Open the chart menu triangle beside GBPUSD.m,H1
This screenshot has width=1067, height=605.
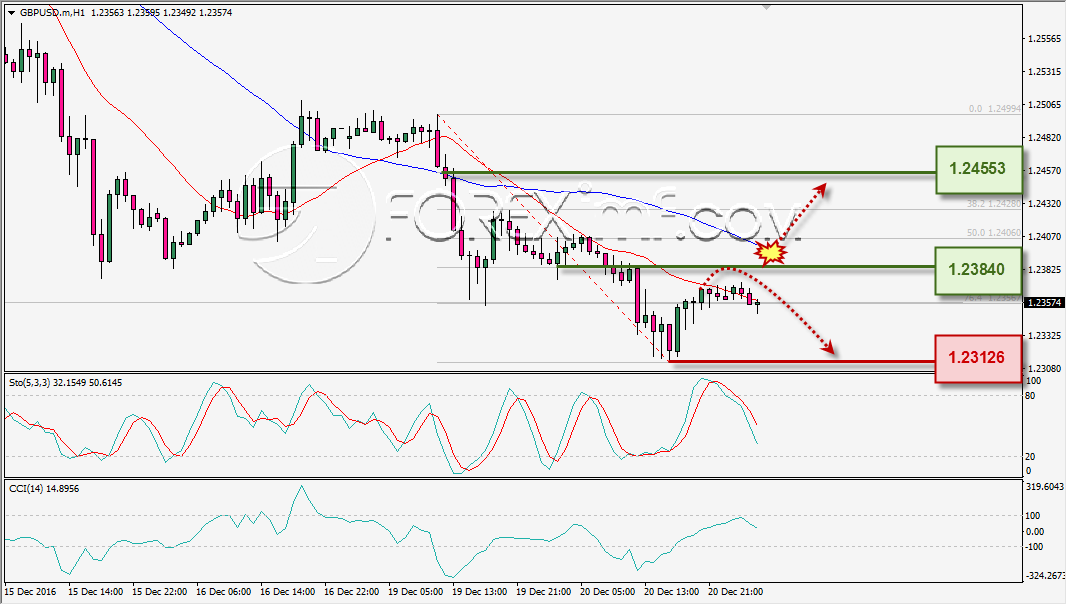coord(12,12)
